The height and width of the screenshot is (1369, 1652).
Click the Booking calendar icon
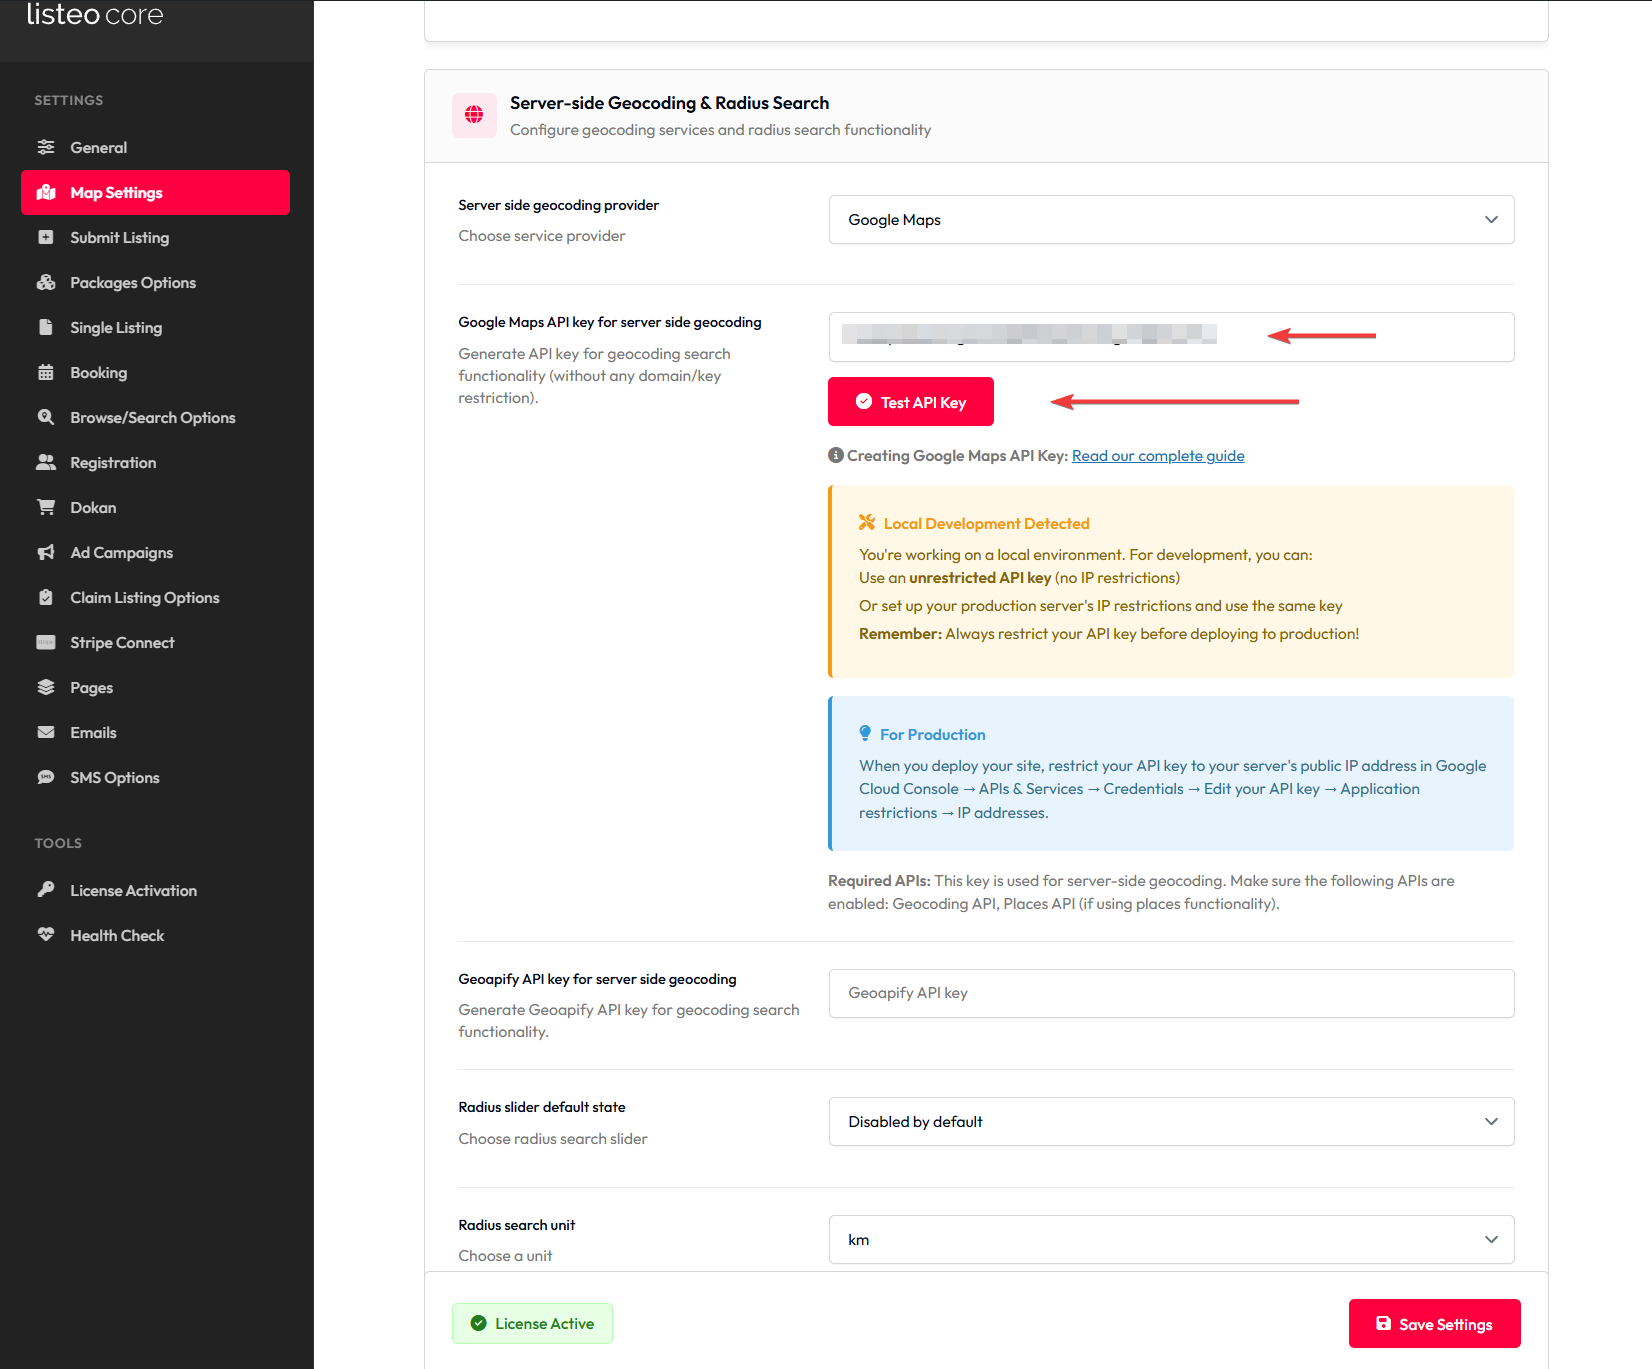[46, 372]
